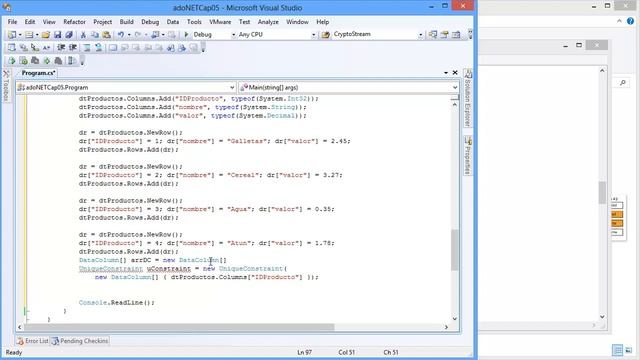
Task: Click the Increase Line Indent icon
Action: (x=73, y=48)
